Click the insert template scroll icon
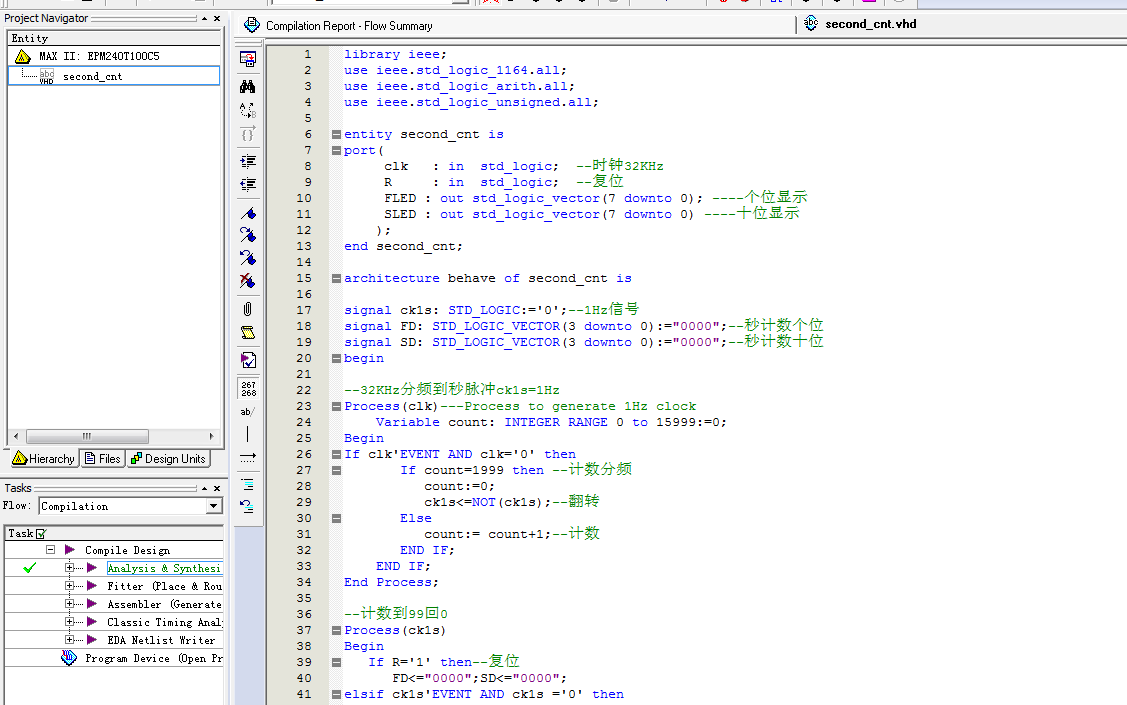This screenshot has width=1127, height=705. click(248, 333)
